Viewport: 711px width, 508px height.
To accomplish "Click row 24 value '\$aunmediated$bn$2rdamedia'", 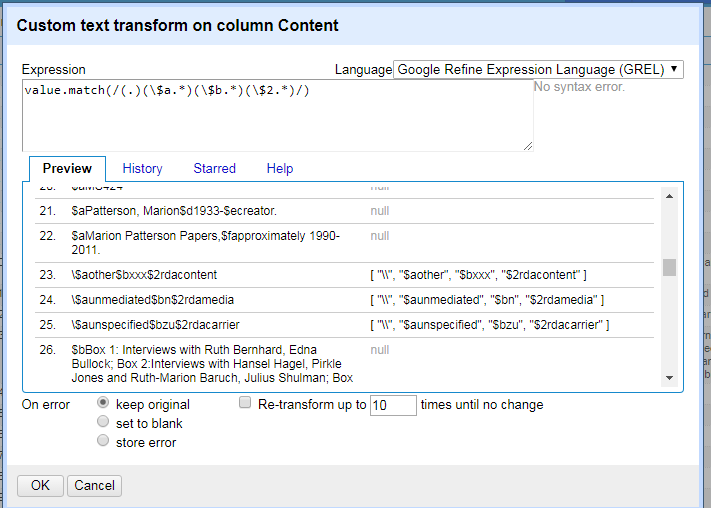I will tap(152, 300).
